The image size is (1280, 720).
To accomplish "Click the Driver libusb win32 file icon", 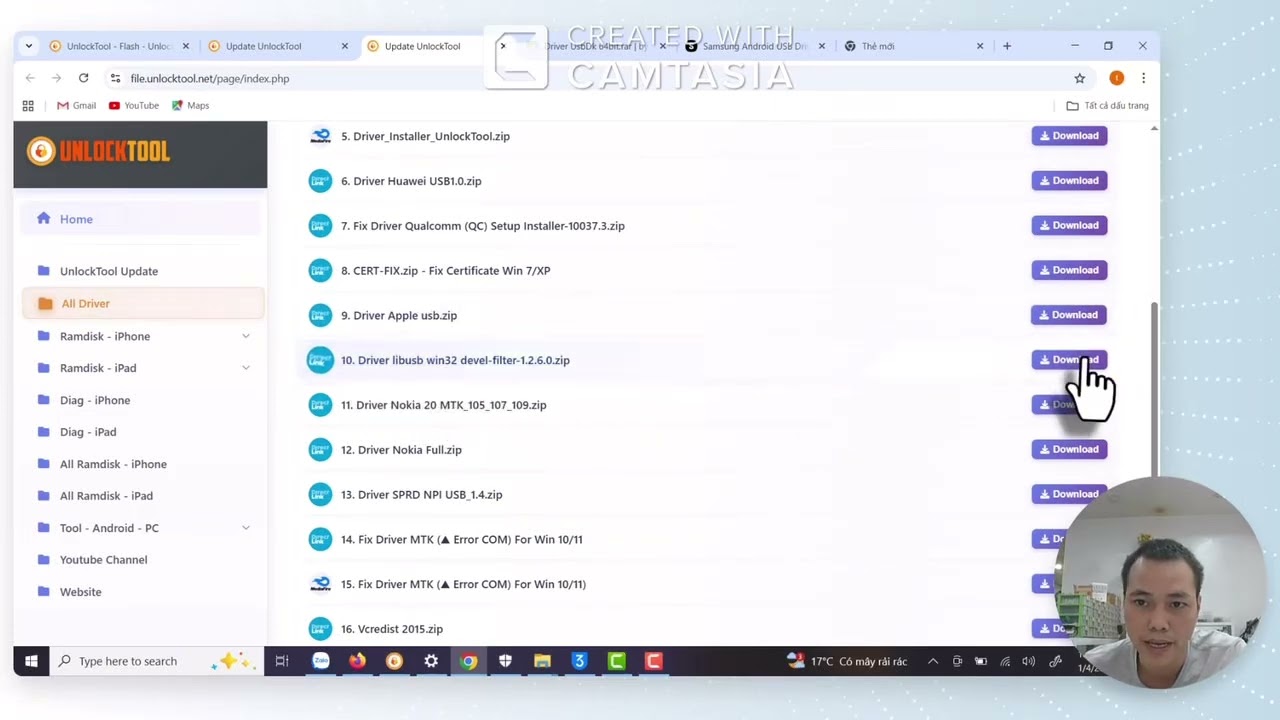I will [320, 360].
